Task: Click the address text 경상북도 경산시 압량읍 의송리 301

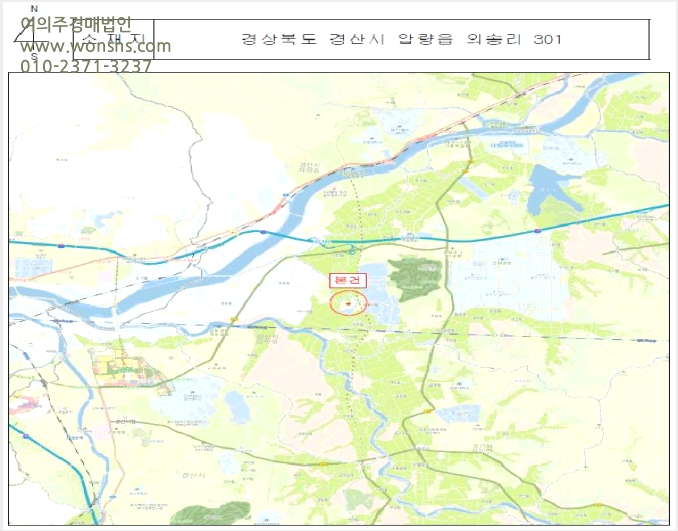Action: [401, 39]
